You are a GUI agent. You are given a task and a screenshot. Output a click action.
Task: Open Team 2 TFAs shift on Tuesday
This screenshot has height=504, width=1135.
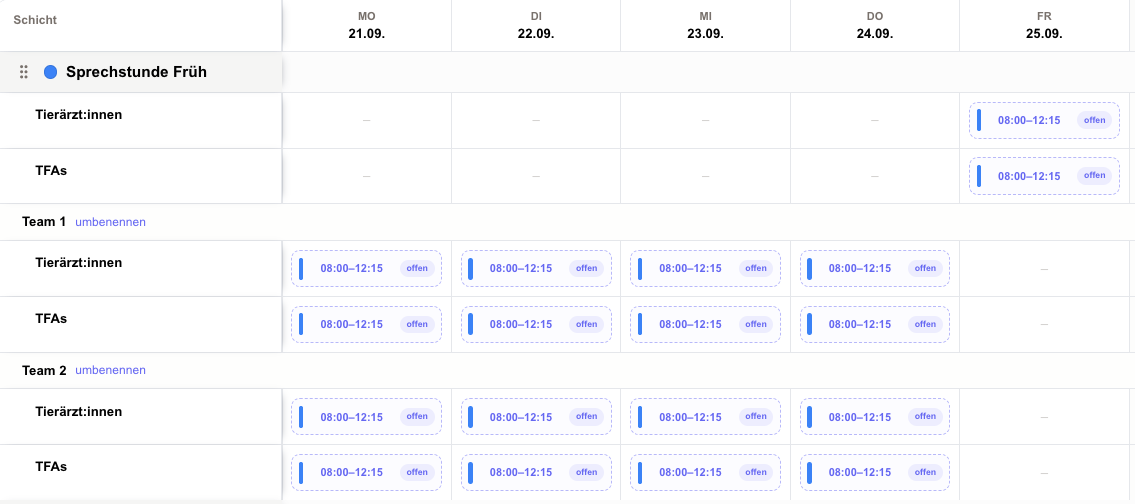tap(536, 472)
